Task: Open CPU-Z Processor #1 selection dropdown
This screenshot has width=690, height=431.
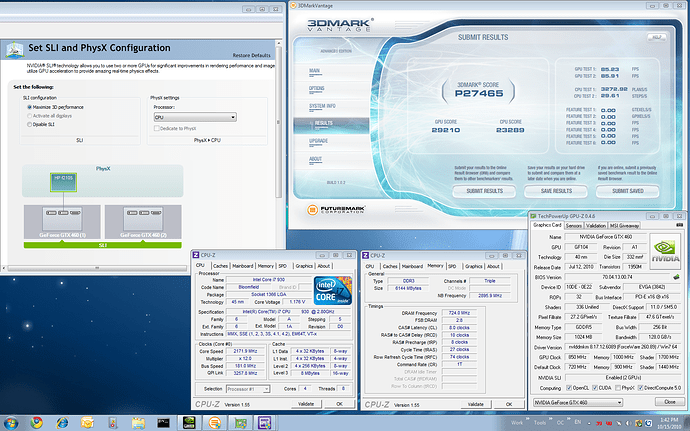Action: 248,389
